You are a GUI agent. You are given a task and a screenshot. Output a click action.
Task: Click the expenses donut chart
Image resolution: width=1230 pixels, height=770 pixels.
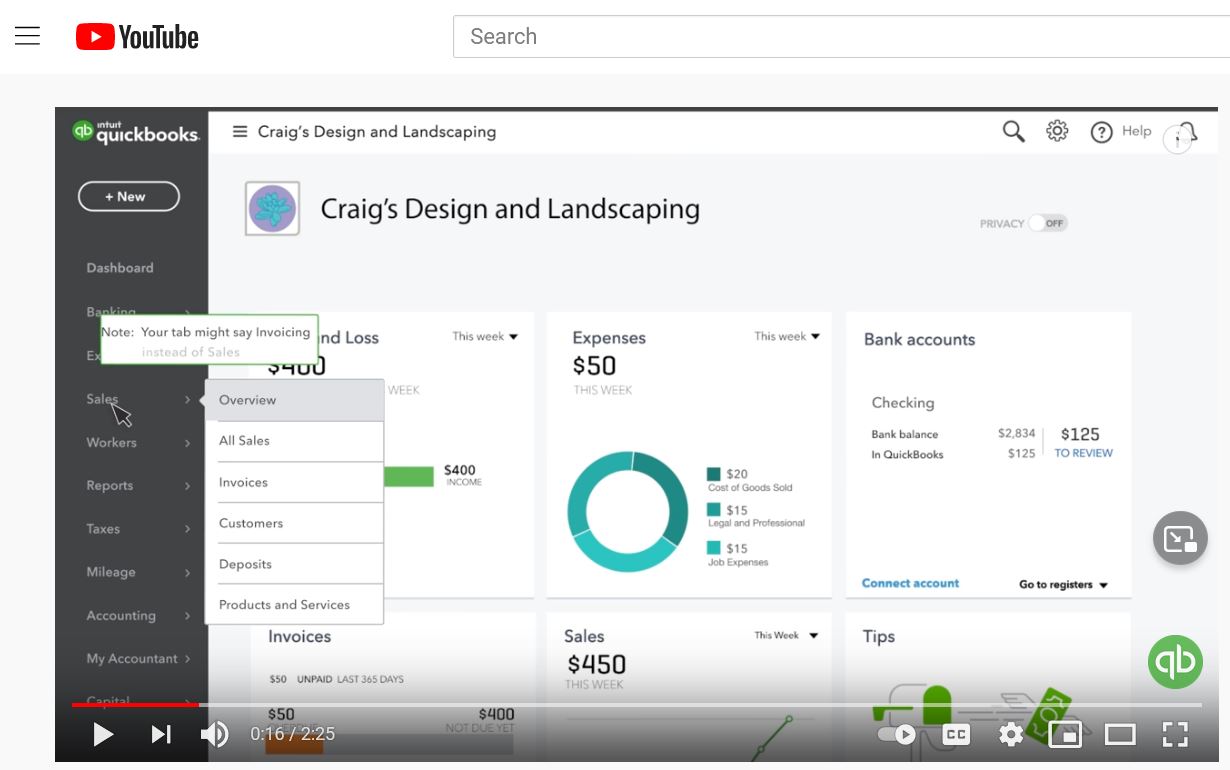628,511
